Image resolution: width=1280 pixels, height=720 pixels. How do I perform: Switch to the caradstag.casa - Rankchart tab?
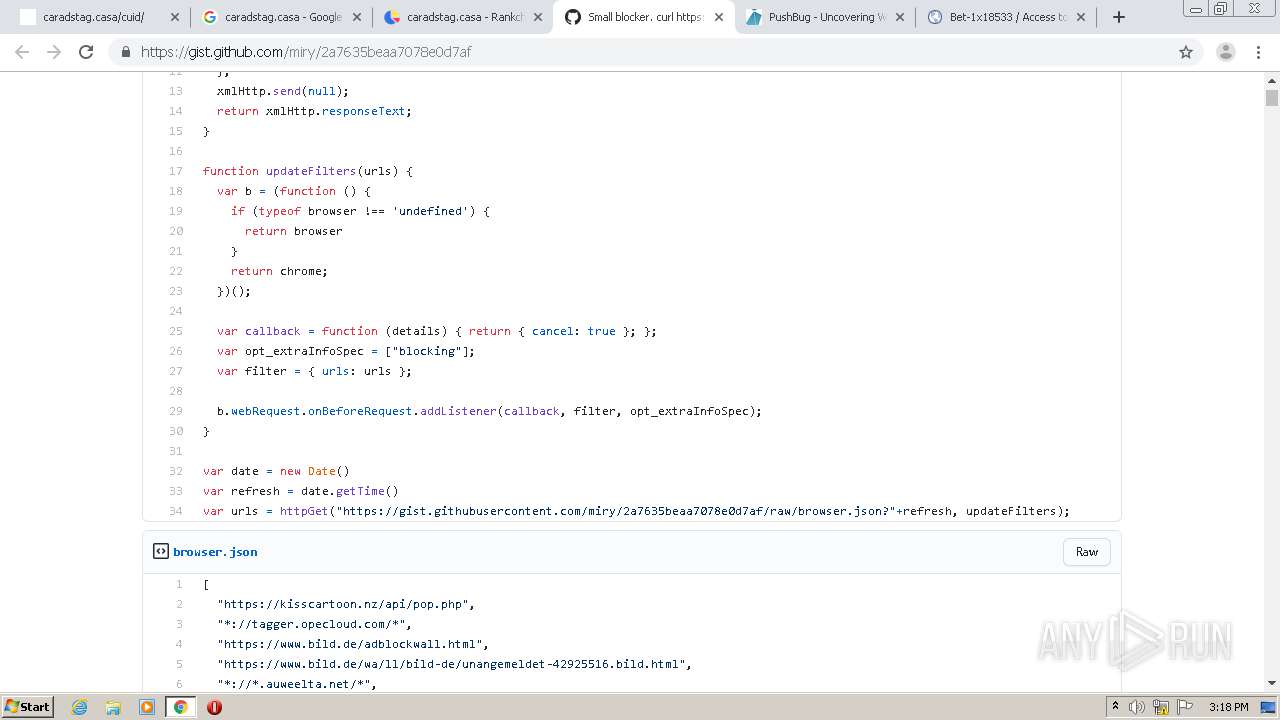(x=465, y=17)
